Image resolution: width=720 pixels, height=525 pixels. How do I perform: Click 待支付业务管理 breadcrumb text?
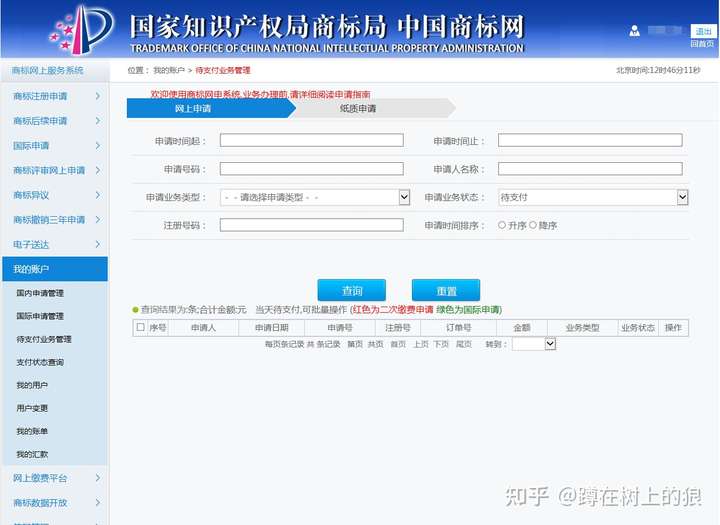[223, 70]
